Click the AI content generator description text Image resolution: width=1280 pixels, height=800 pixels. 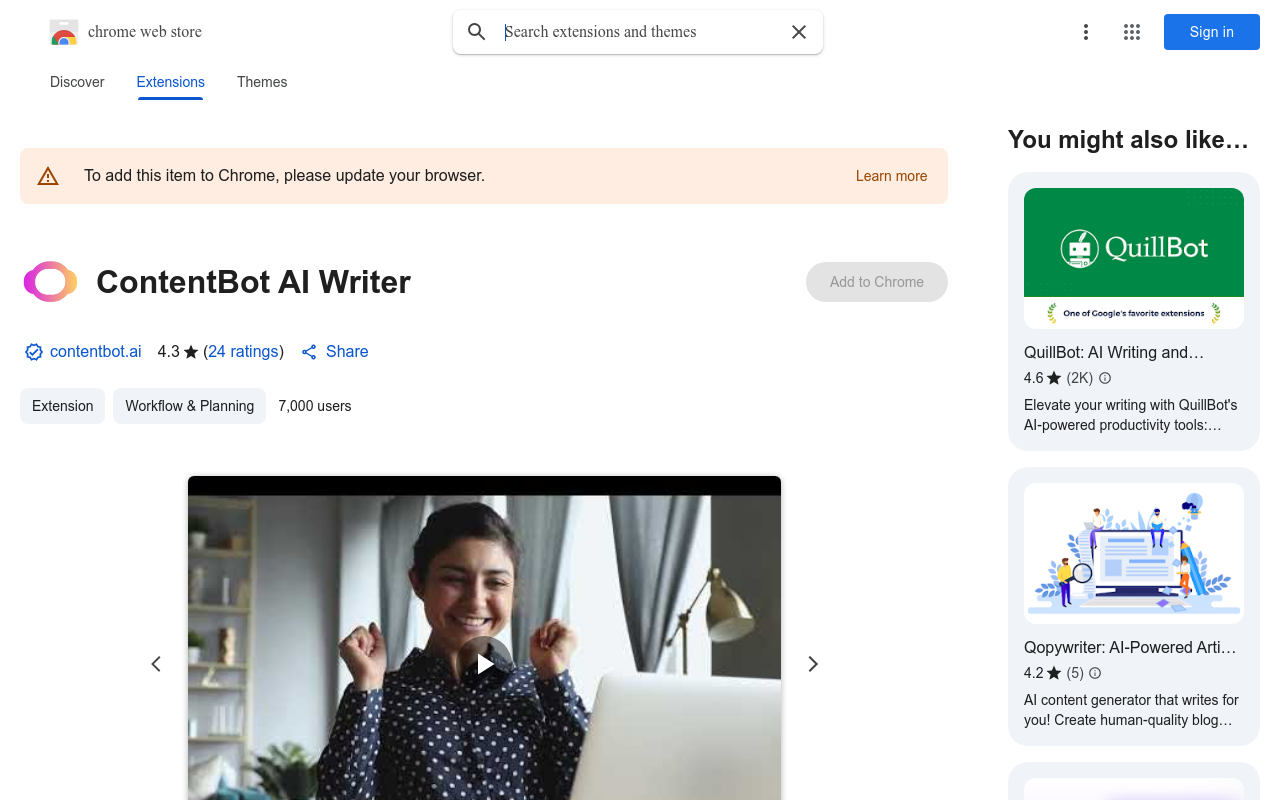point(1131,710)
